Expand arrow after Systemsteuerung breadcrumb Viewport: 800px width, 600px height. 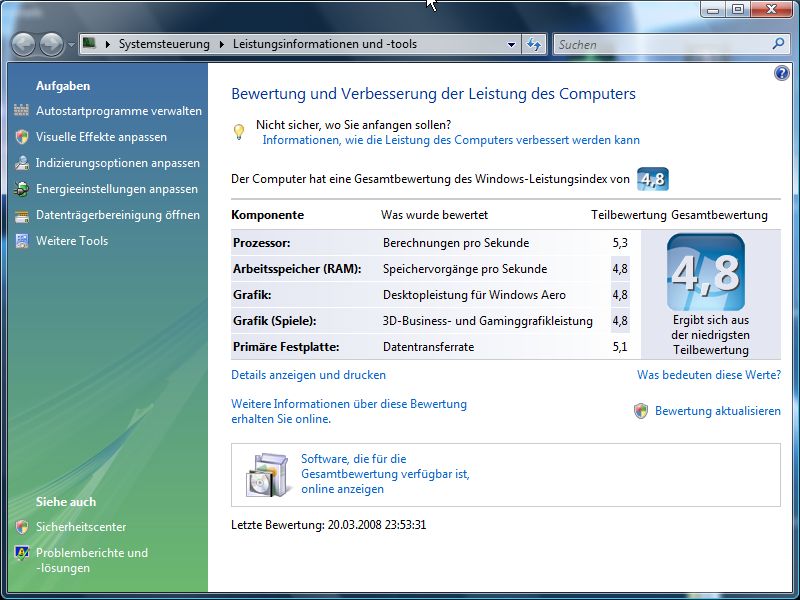tap(222, 44)
